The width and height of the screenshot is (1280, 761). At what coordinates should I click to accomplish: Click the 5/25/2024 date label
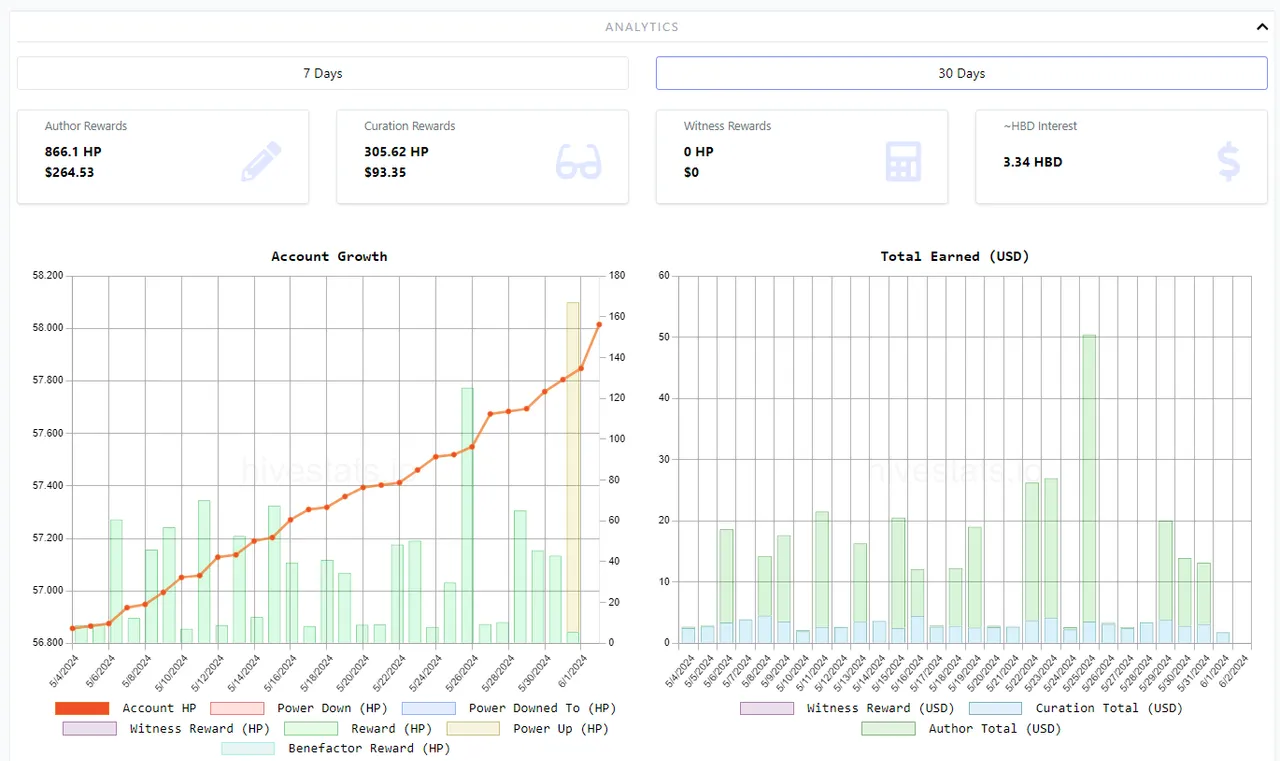coord(1082,672)
